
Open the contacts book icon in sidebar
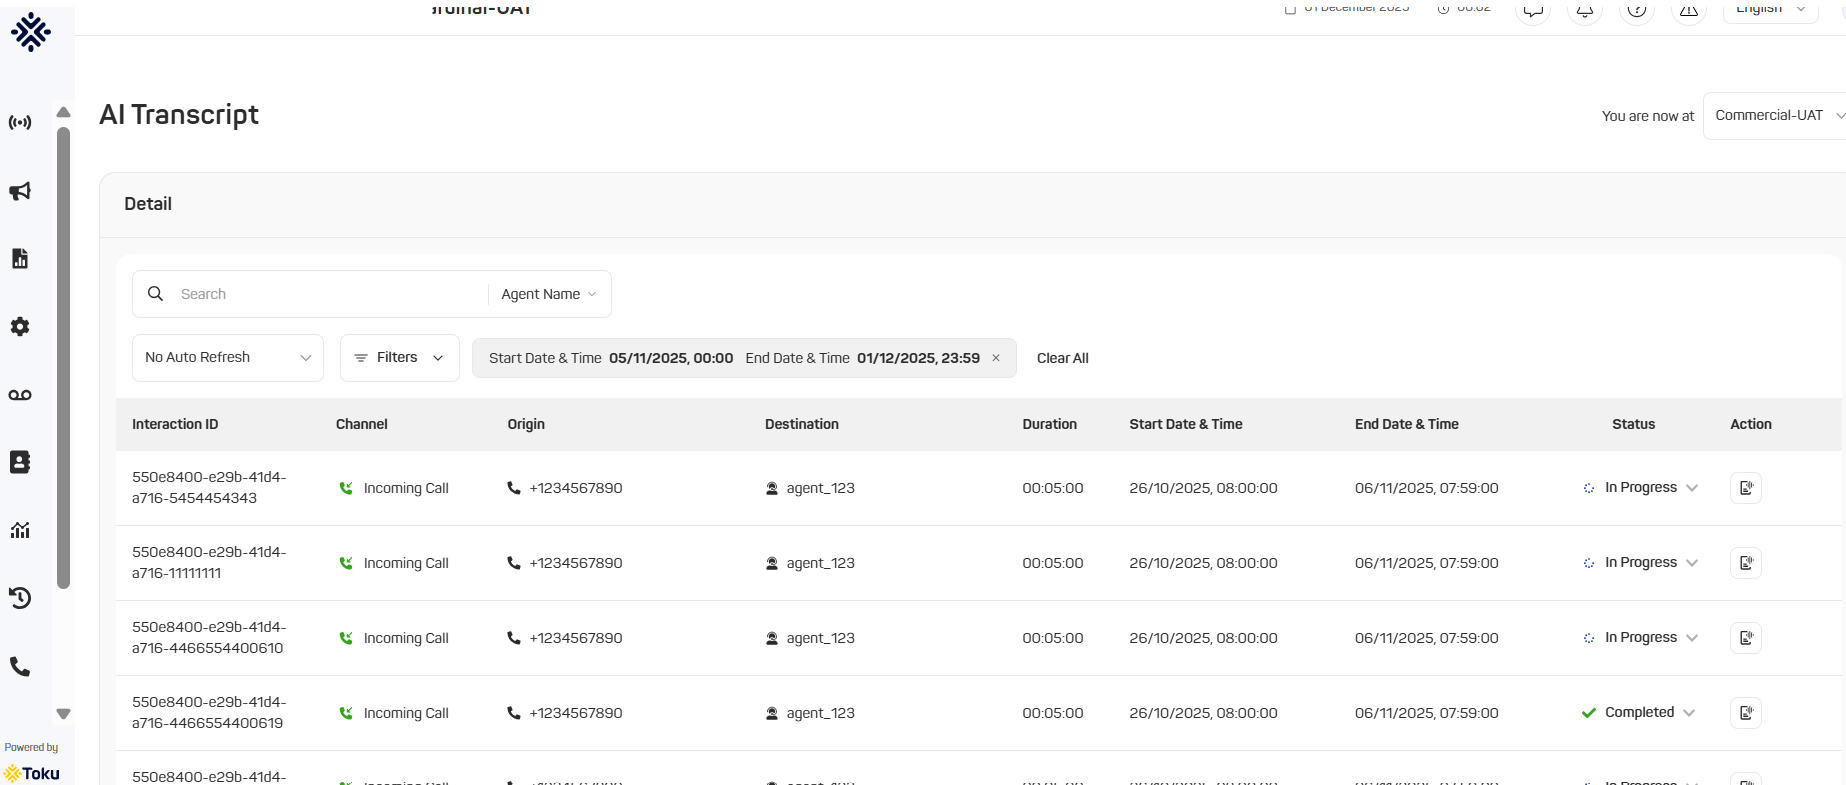coord(20,462)
